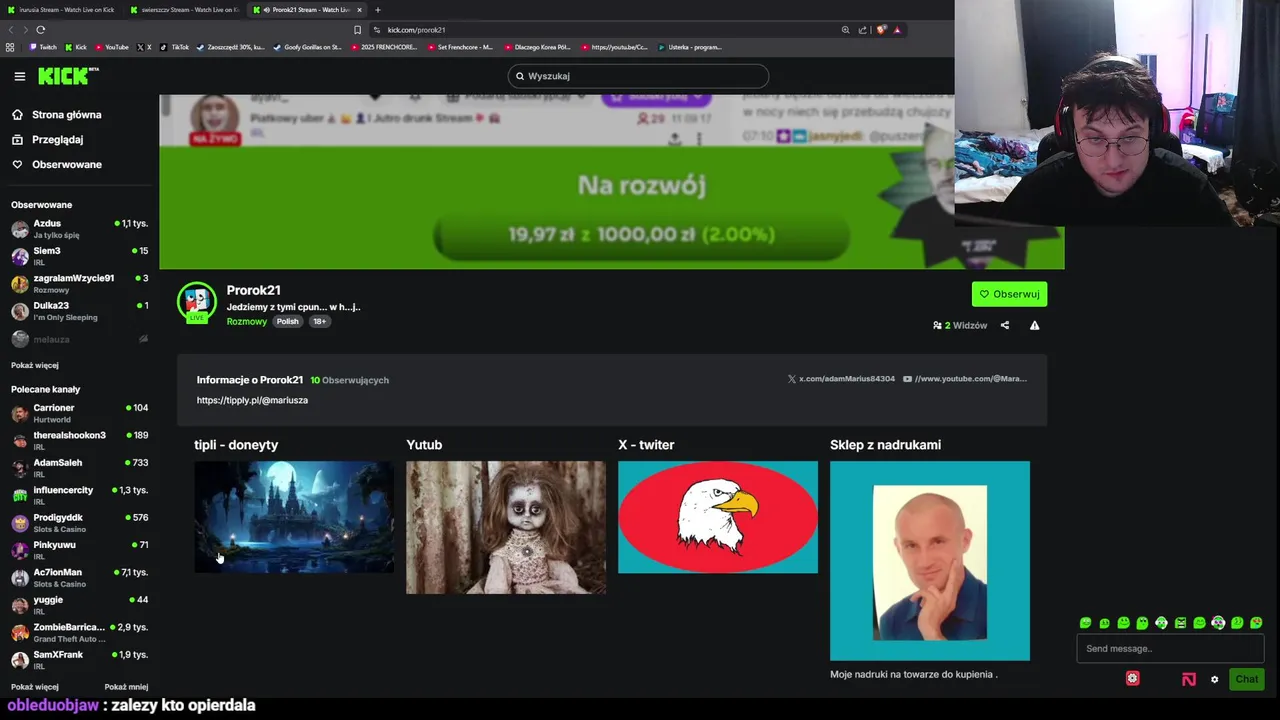Click into the Send message chat box
The image size is (1280, 720).
click(1170, 649)
